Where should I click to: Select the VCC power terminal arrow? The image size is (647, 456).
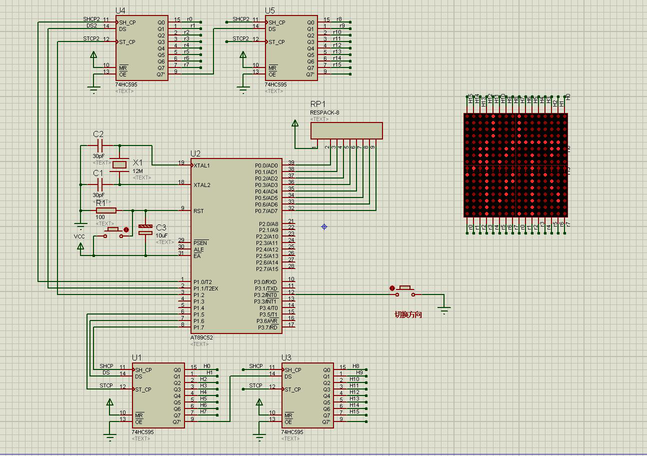[80, 247]
